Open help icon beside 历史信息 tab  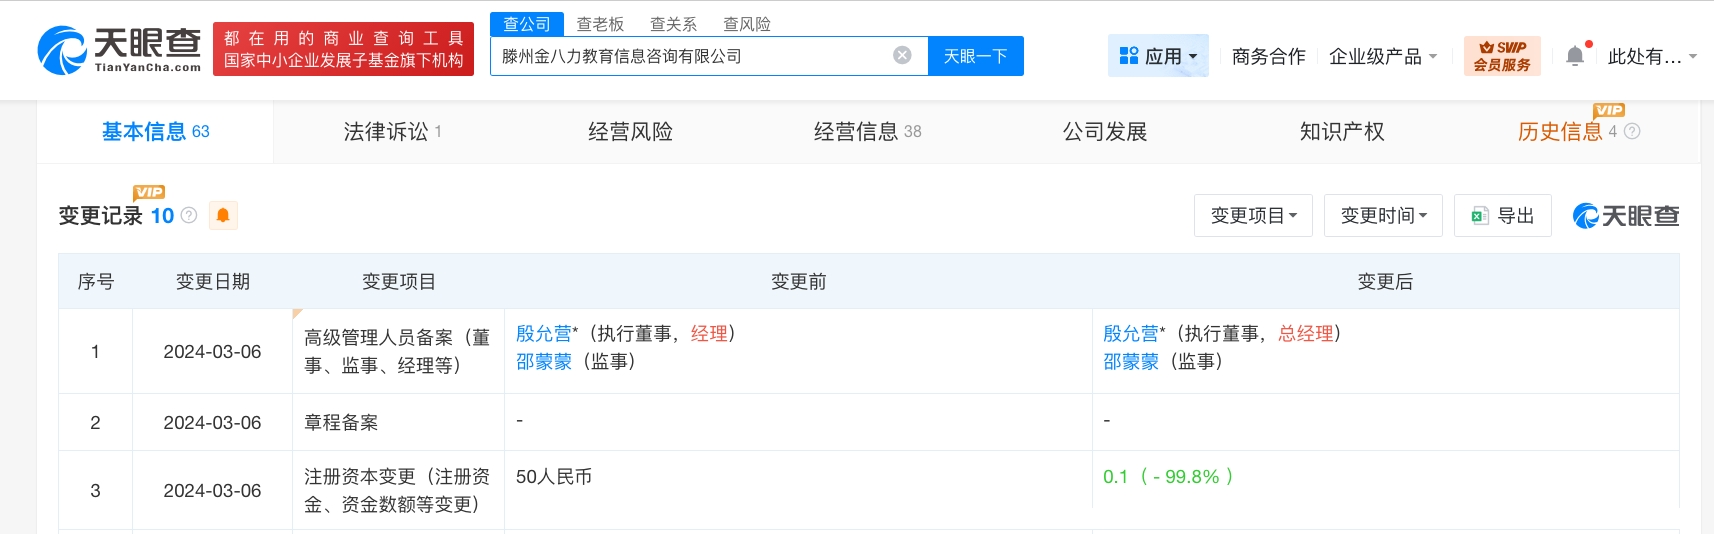1632,131
